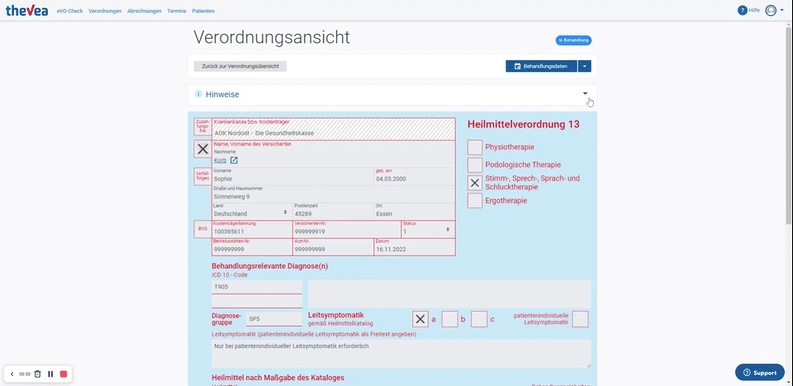793x386 pixels.
Task: Click the thevea logo
Action: pyautogui.click(x=27, y=11)
